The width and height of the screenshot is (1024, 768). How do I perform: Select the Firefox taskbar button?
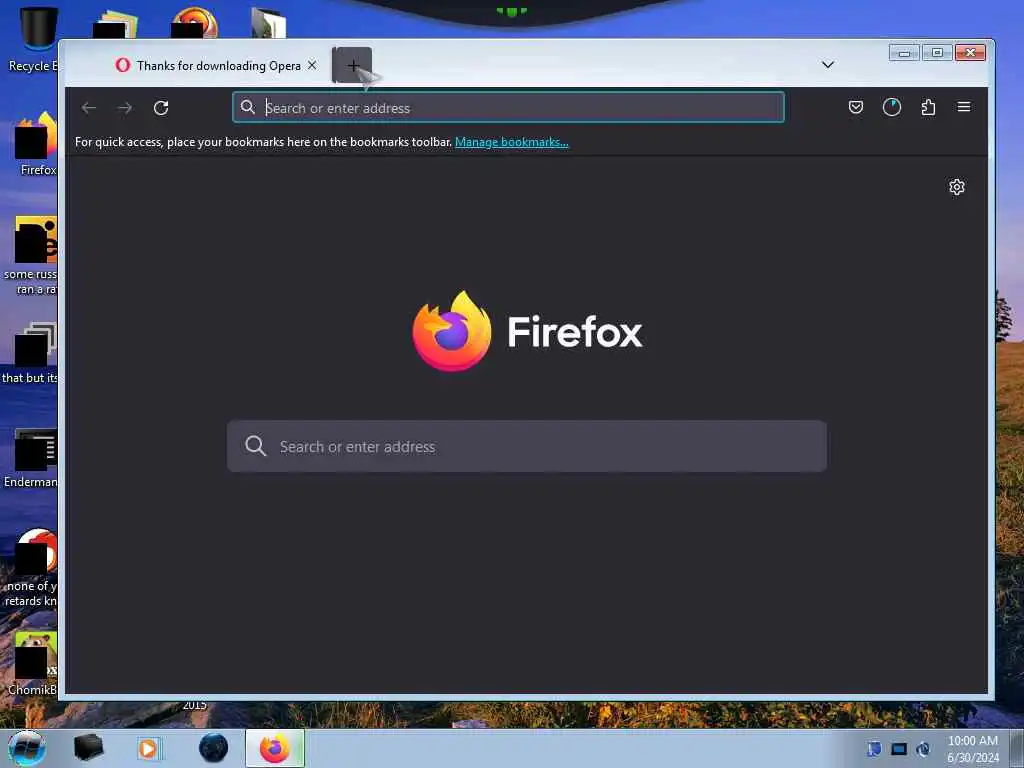pyautogui.click(x=275, y=748)
